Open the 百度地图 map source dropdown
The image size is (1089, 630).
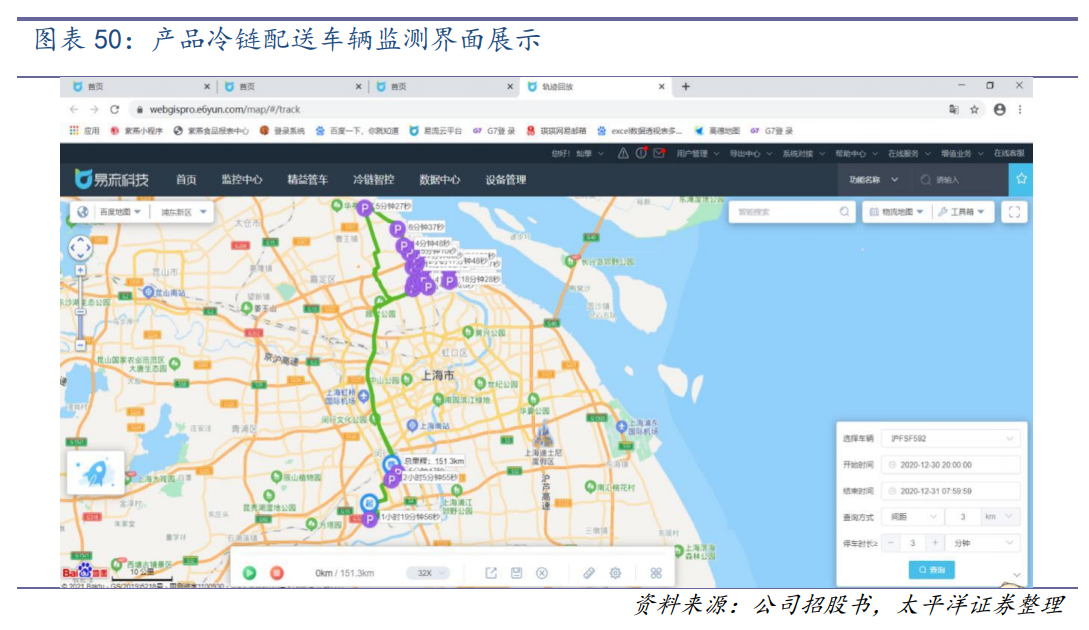tap(119, 212)
